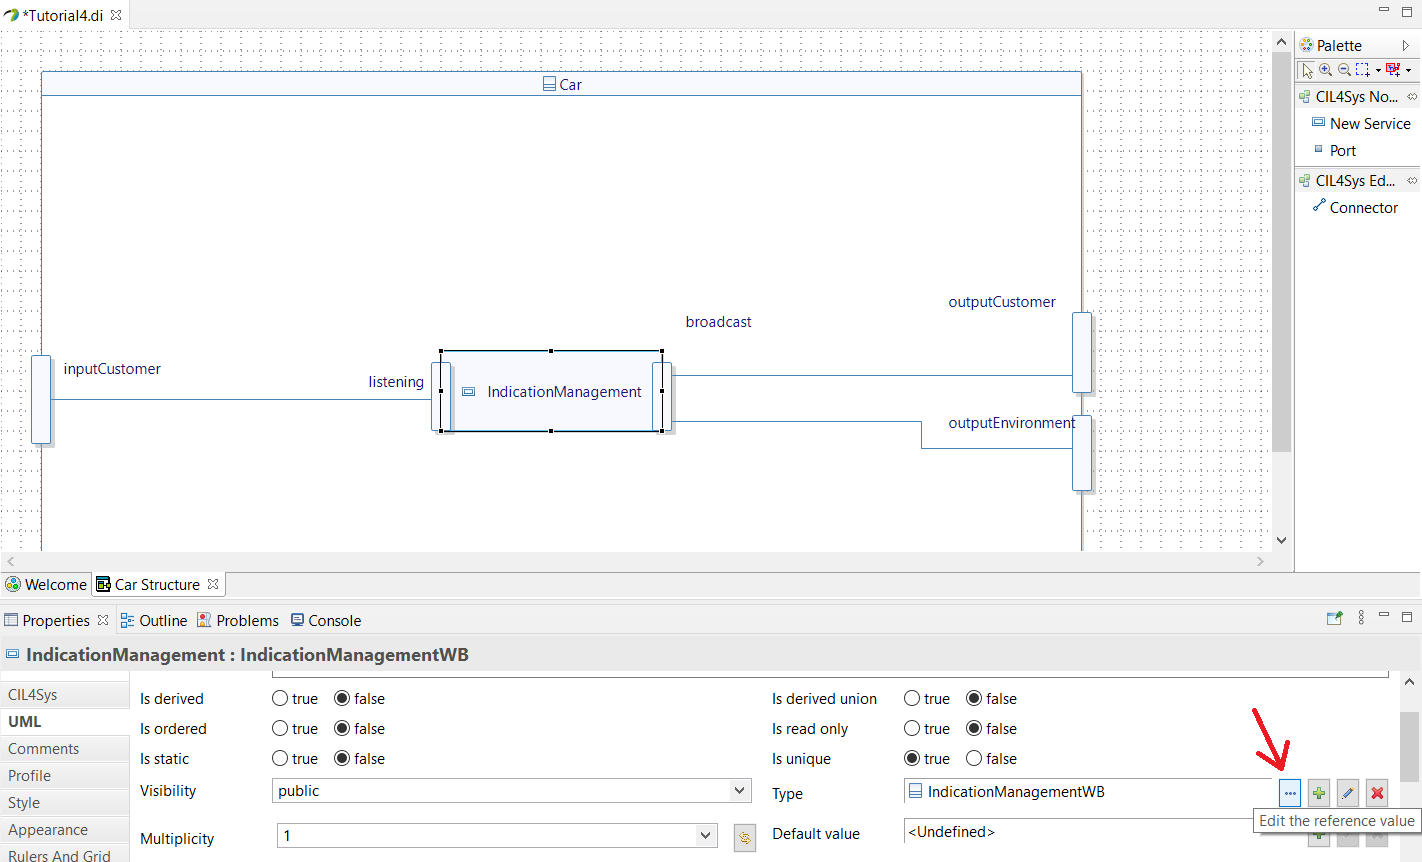Viewport: 1422px width, 862px height.
Task: Click the diagram vertical scrollbar down arrow
Action: point(1282,540)
